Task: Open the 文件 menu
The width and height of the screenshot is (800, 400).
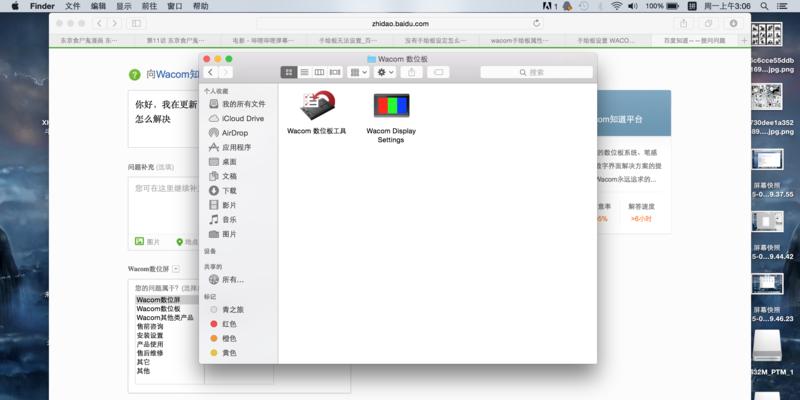Action: point(73,6)
